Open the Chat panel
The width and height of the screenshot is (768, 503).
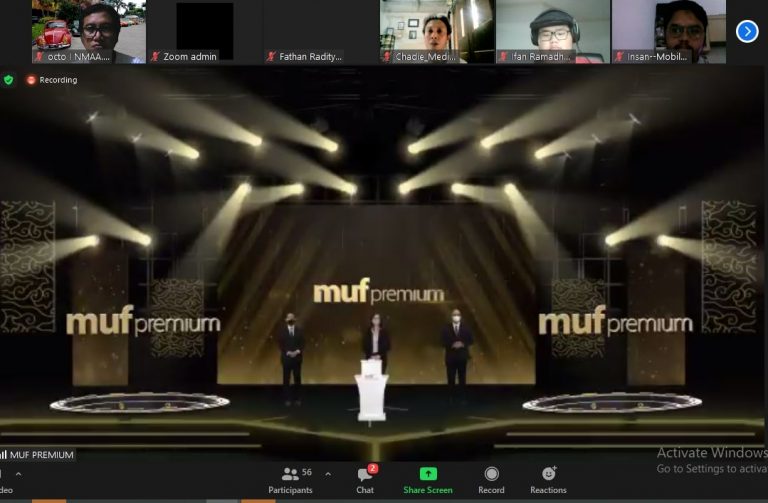coord(365,480)
